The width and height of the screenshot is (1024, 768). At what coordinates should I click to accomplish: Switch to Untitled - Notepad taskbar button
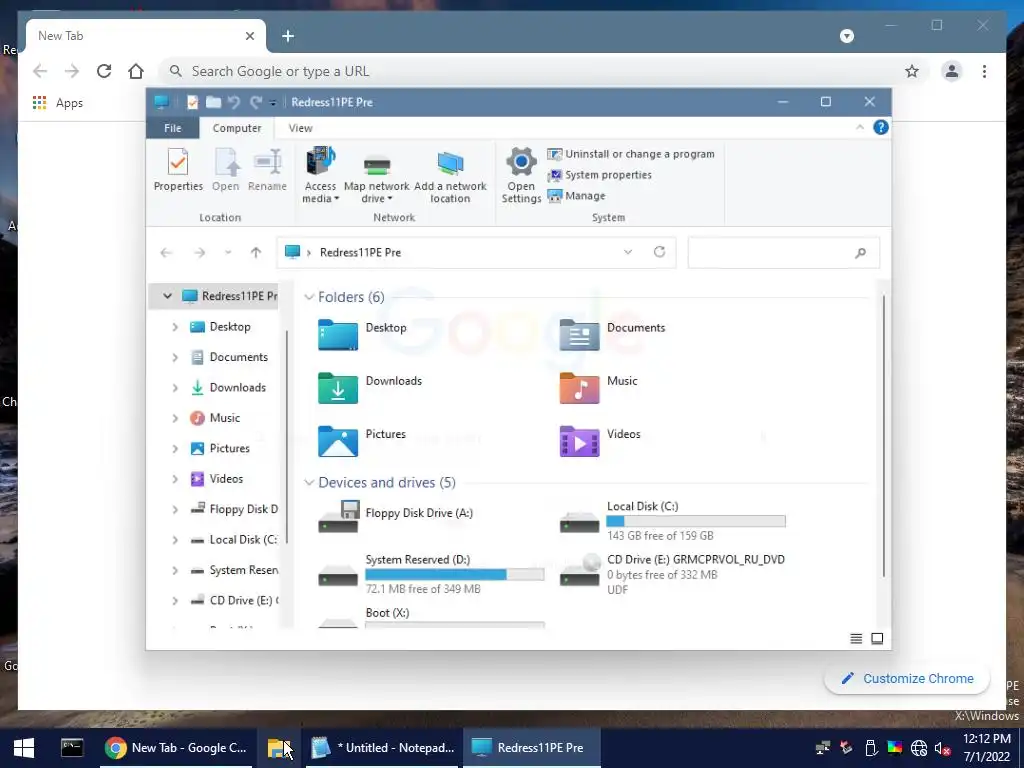tap(383, 748)
